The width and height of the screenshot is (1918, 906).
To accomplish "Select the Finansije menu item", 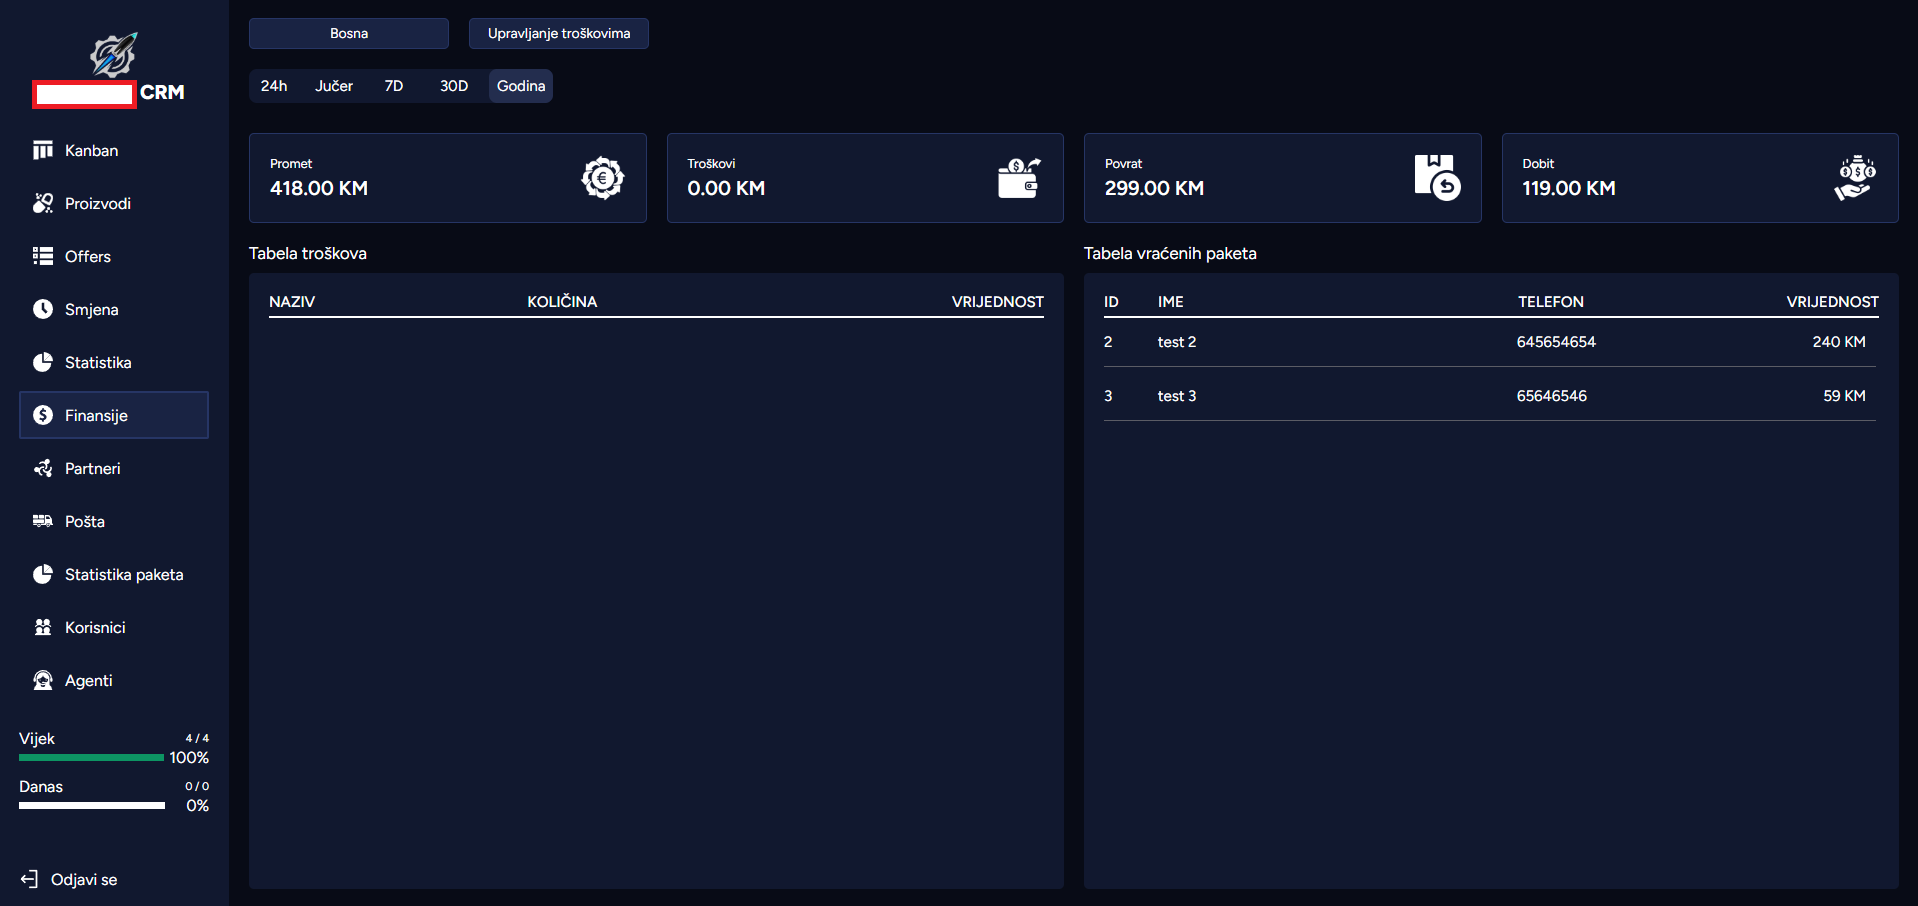I will (x=114, y=415).
